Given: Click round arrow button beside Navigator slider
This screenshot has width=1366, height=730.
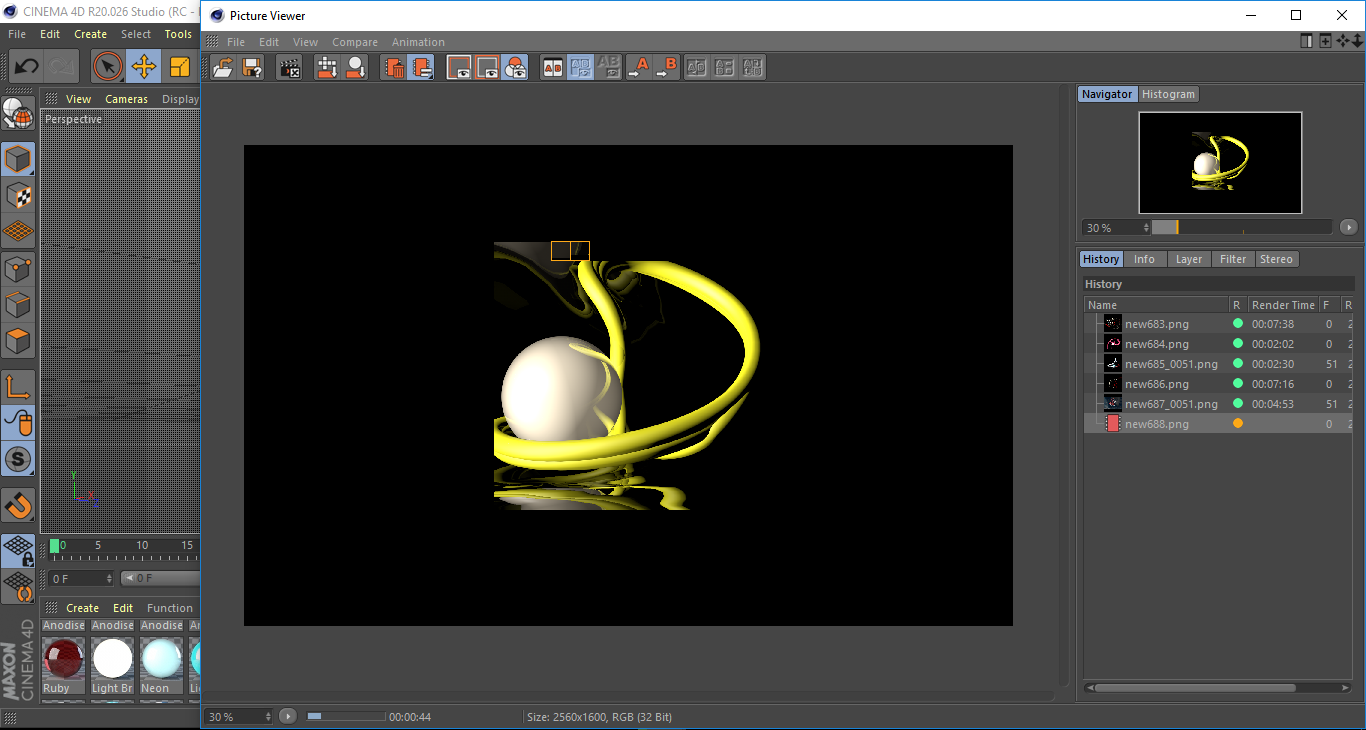Looking at the screenshot, I should tap(1348, 227).
